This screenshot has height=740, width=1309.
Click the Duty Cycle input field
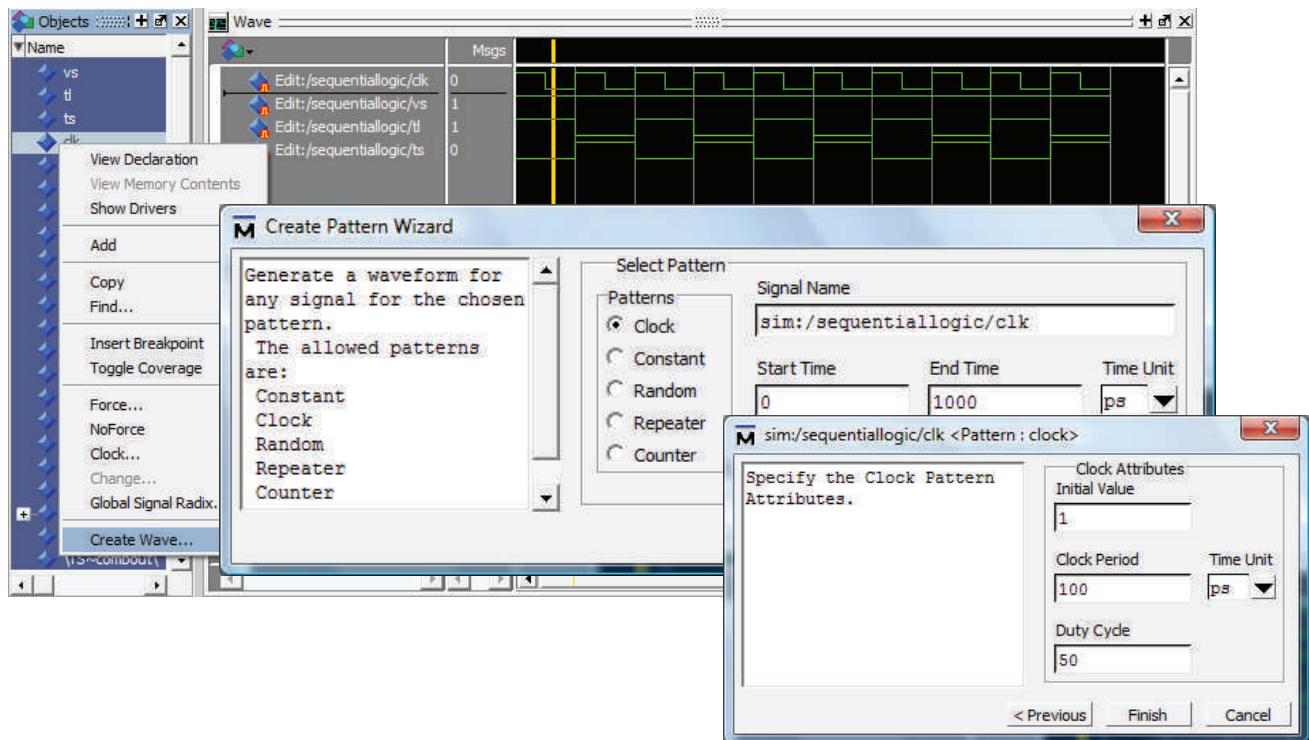click(x=1122, y=661)
